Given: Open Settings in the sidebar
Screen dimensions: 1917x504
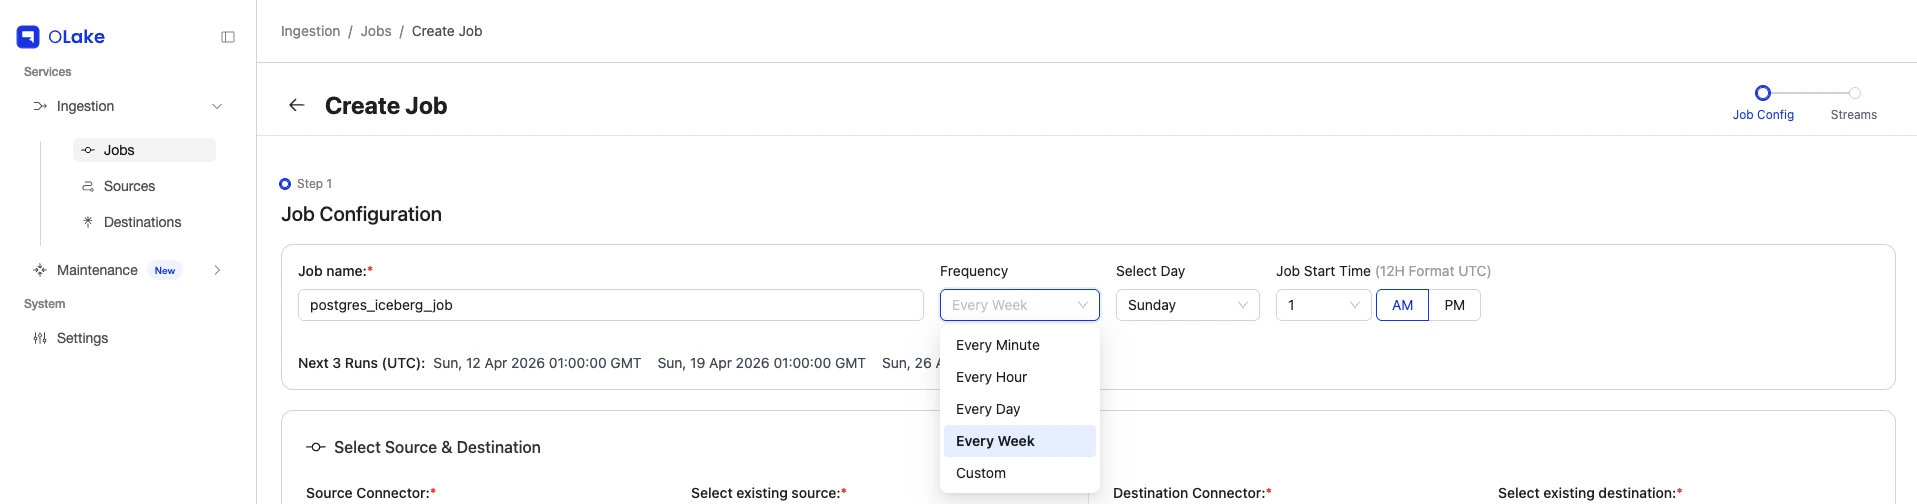Looking at the screenshot, I should (x=128, y=338).
